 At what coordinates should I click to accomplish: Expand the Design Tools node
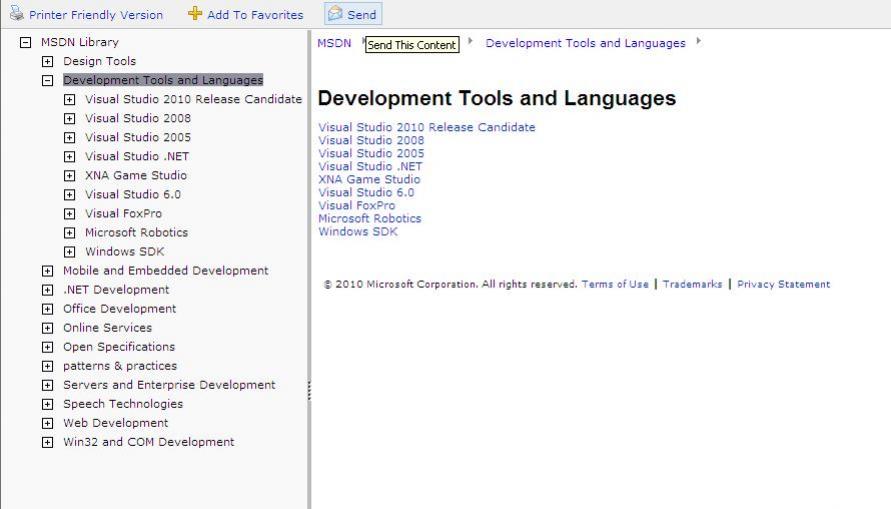[48, 61]
